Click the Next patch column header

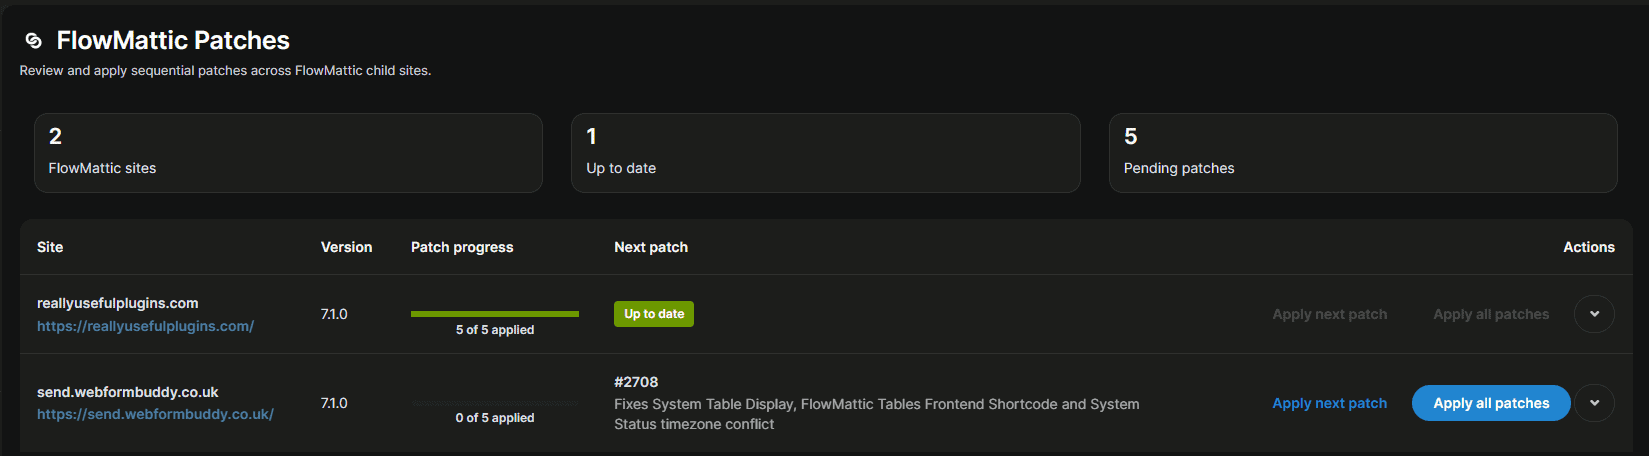pos(651,247)
